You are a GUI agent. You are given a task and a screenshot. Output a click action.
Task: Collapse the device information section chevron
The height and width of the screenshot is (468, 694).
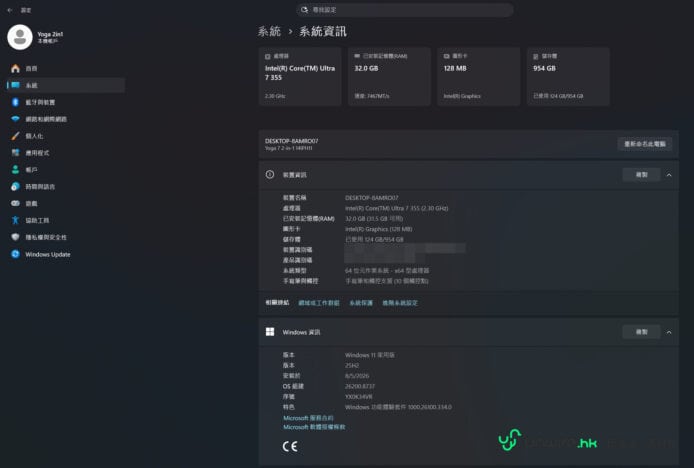click(669, 175)
